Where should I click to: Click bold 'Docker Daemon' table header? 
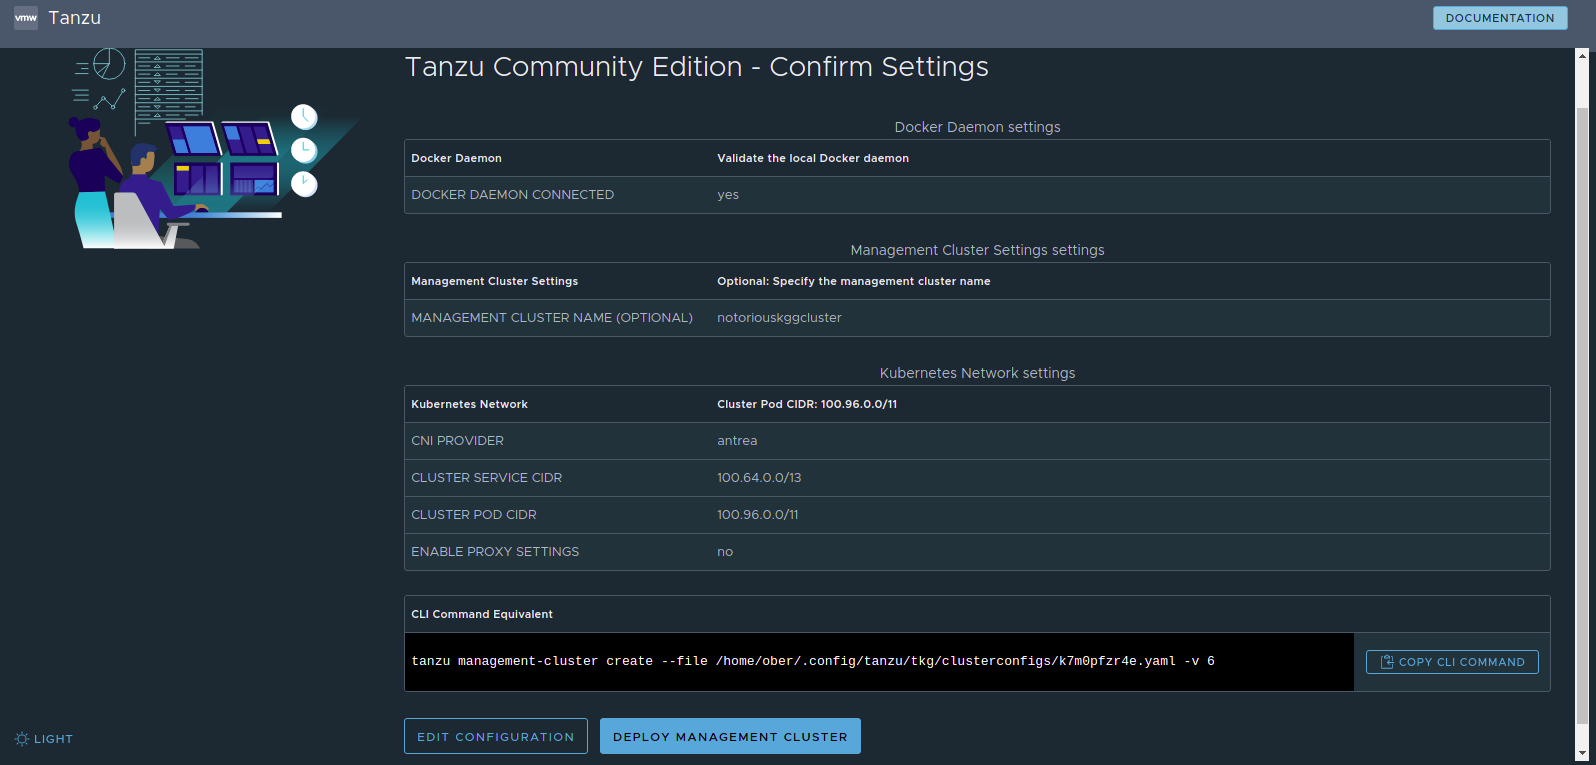457,158
